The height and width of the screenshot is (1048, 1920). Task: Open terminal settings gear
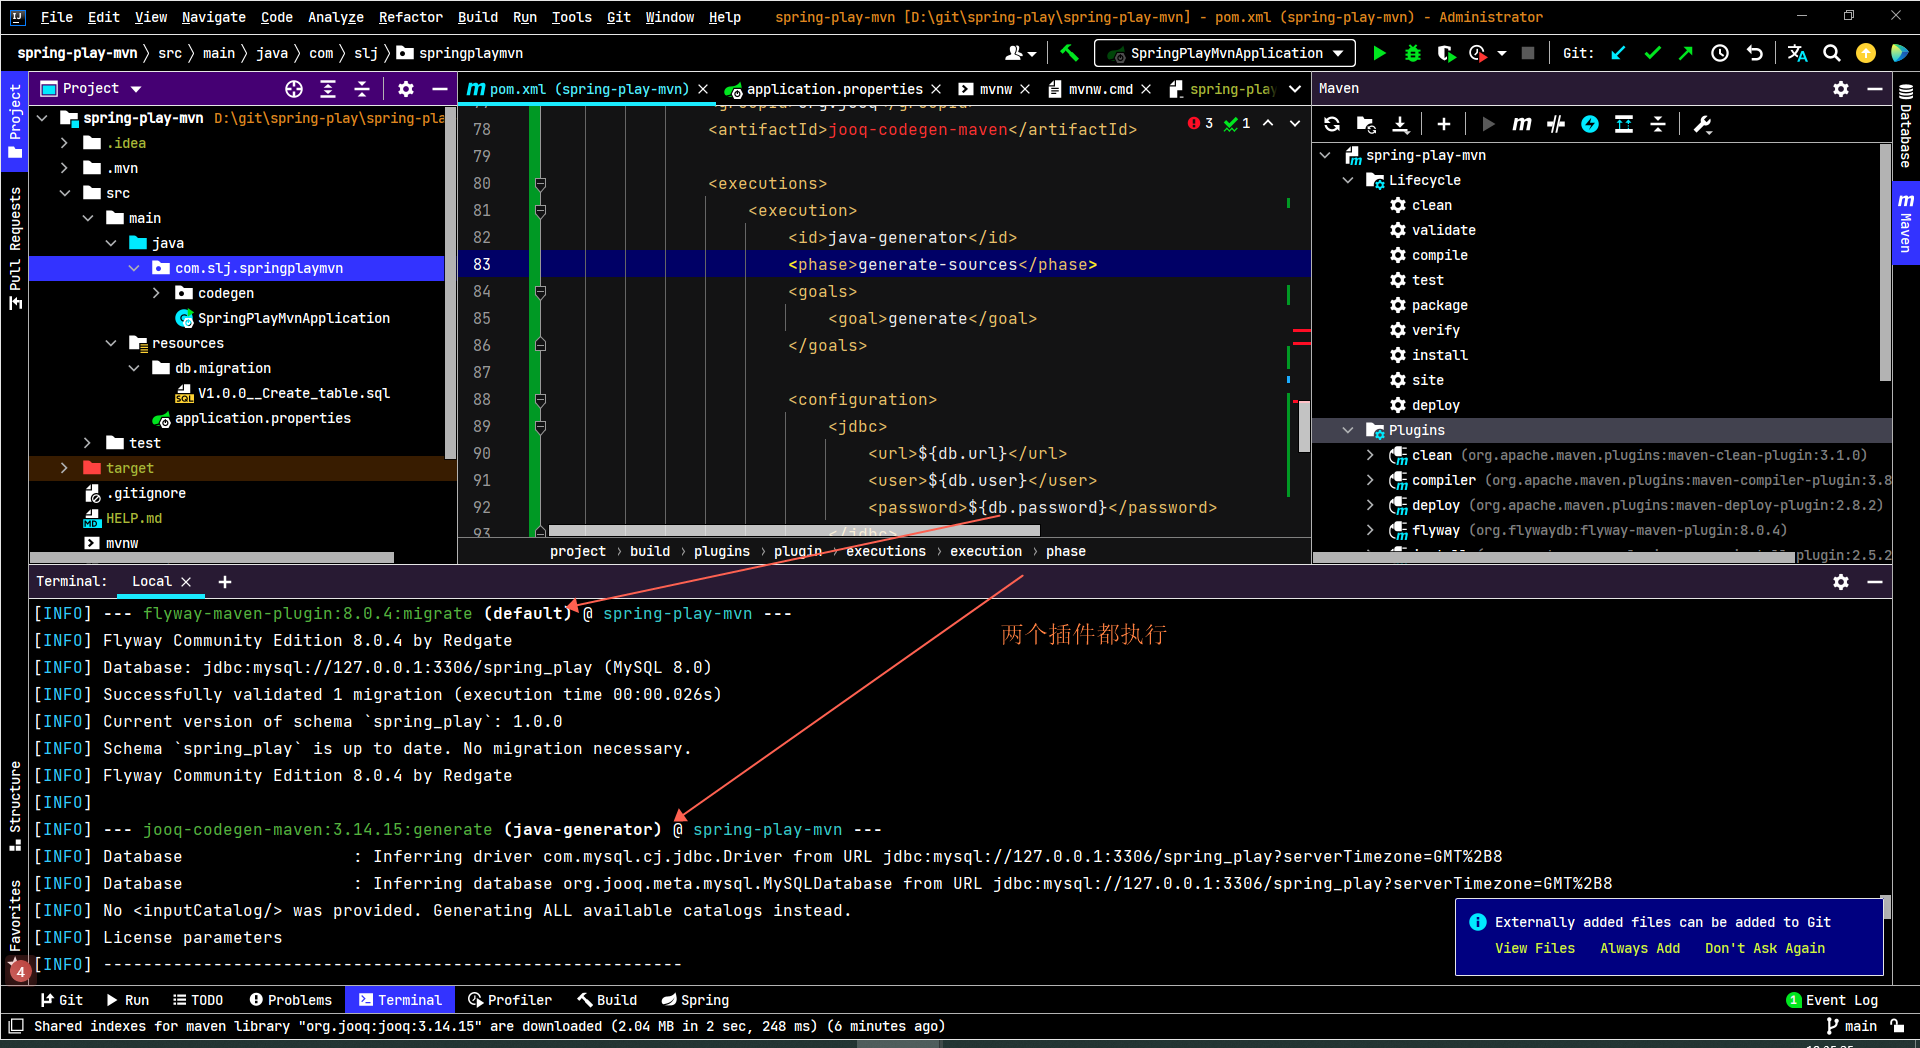pyautogui.click(x=1840, y=582)
